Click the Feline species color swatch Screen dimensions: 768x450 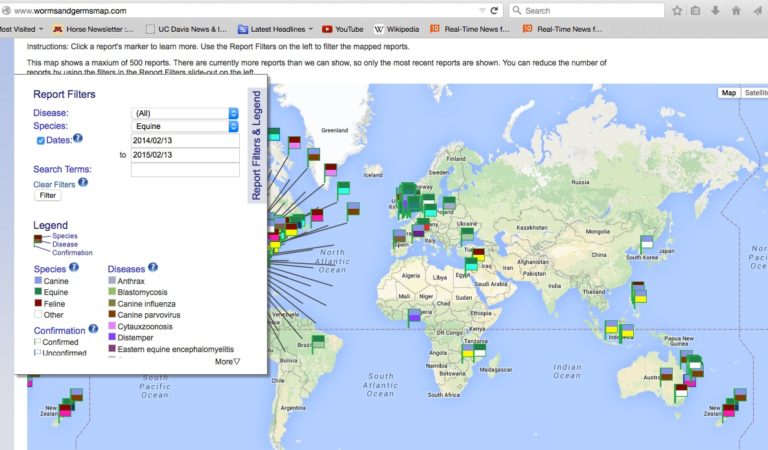pyautogui.click(x=38, y=303)
